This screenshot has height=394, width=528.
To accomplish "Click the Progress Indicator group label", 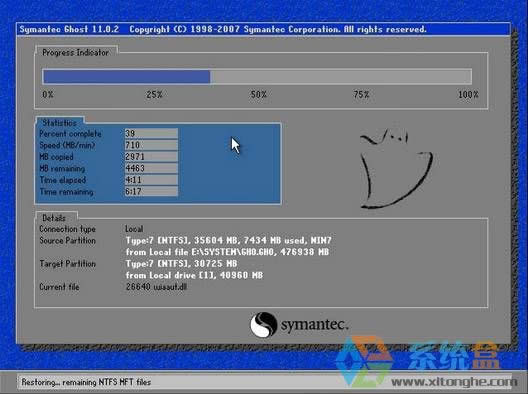I will (76, 53).
